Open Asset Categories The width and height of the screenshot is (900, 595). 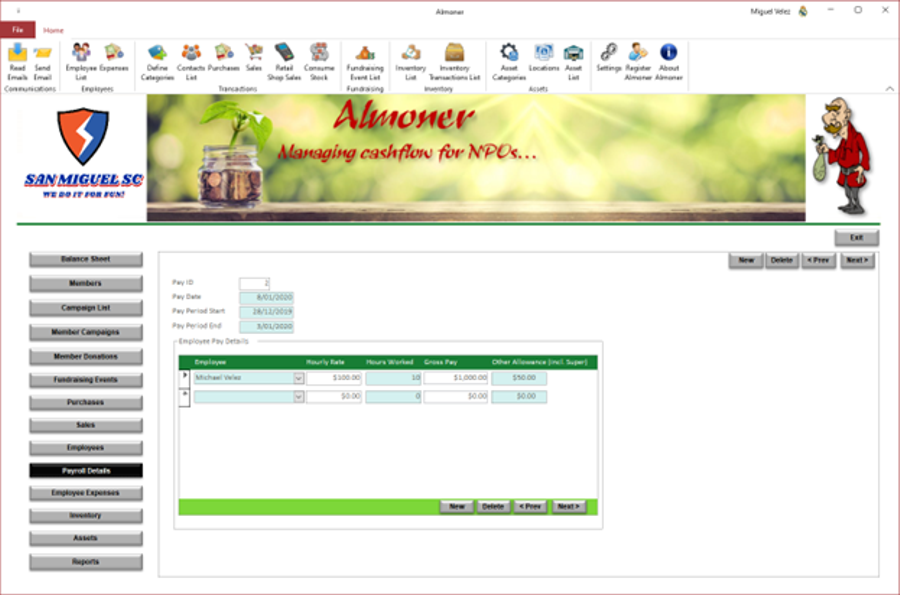point(509,62)
